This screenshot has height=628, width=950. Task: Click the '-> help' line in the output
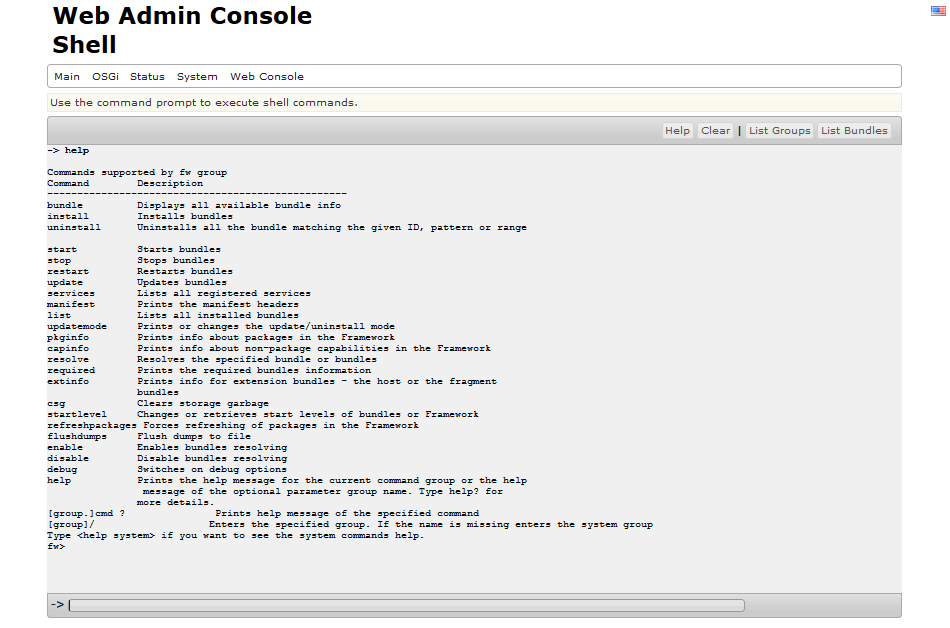pyautogui.click(x=68, y=151)
